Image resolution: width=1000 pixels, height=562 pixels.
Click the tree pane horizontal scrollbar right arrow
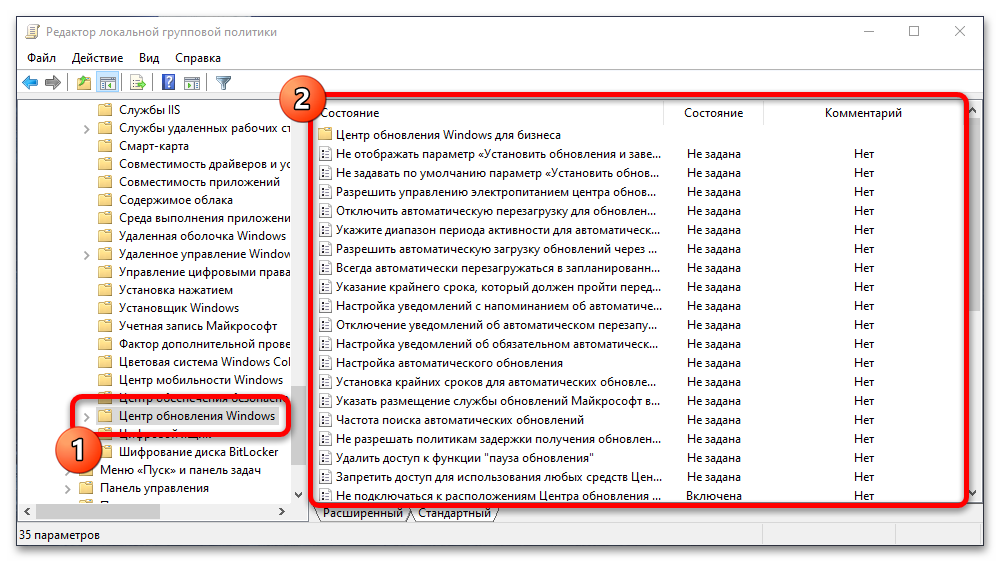click(x=282, y=511)
